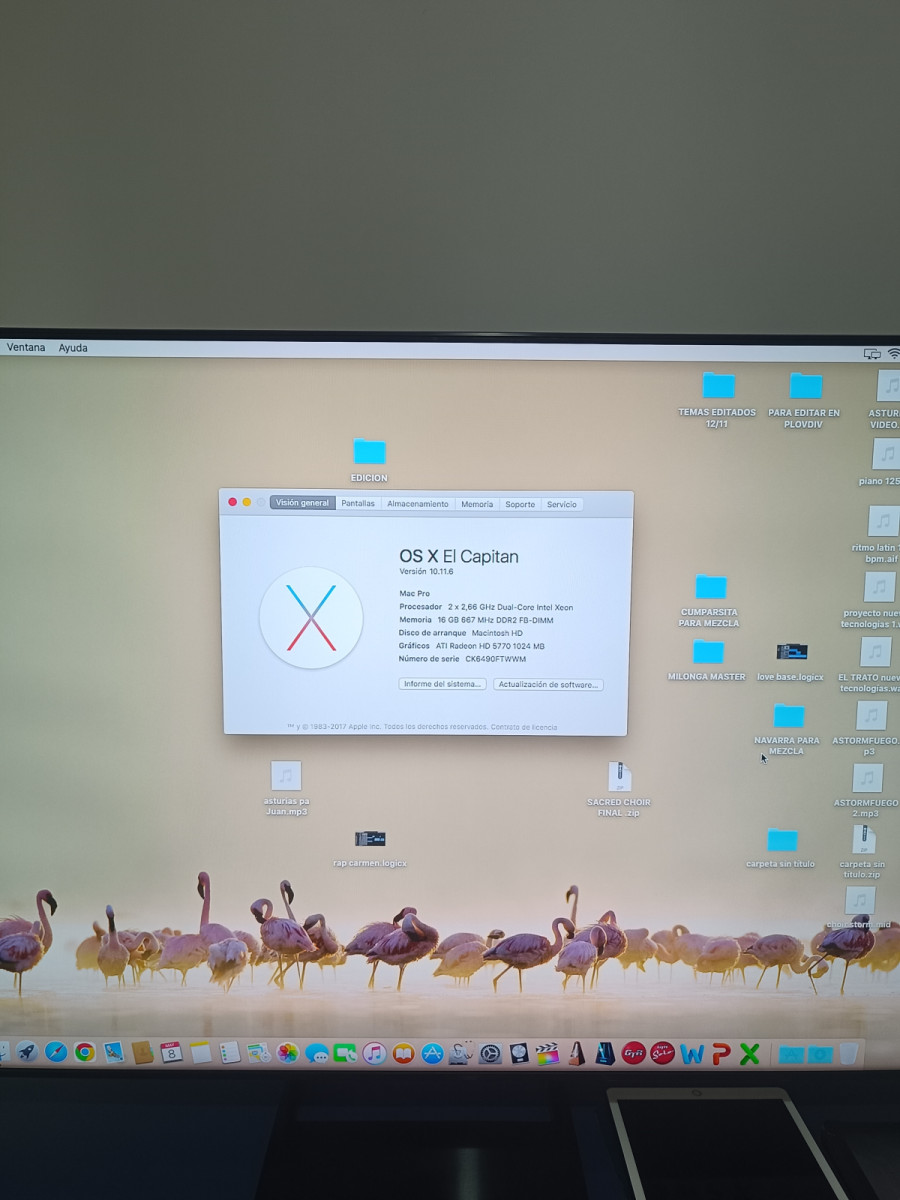Open Launchpad from the Dock
Screen dimensions: 900x1200
tap(27, 1052)
